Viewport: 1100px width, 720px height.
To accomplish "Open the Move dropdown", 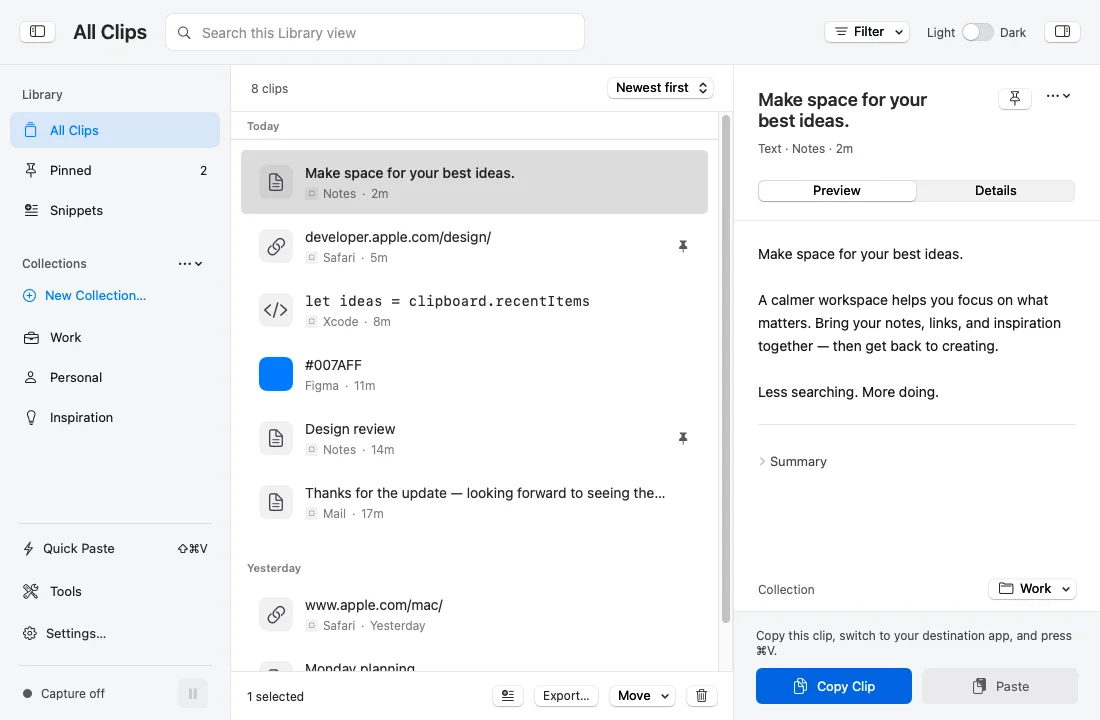I will [642, 695].
